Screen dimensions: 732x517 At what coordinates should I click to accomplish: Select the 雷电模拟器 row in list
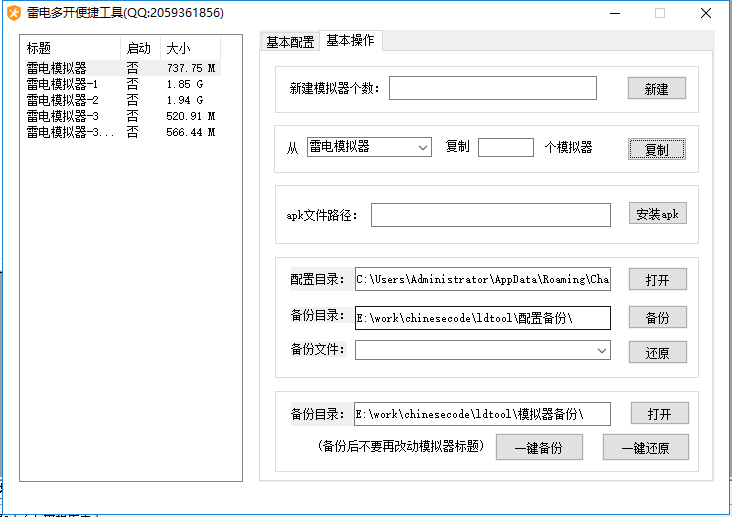coord(122,68)
